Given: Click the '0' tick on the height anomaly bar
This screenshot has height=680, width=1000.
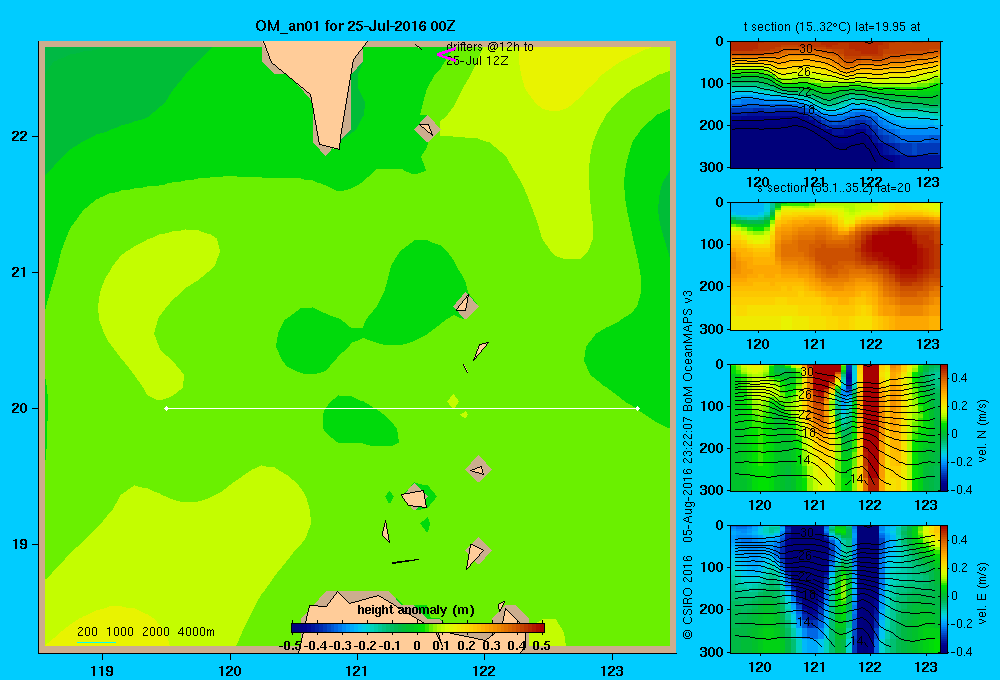Looking at the screenshot, I should tap(416, 646).
